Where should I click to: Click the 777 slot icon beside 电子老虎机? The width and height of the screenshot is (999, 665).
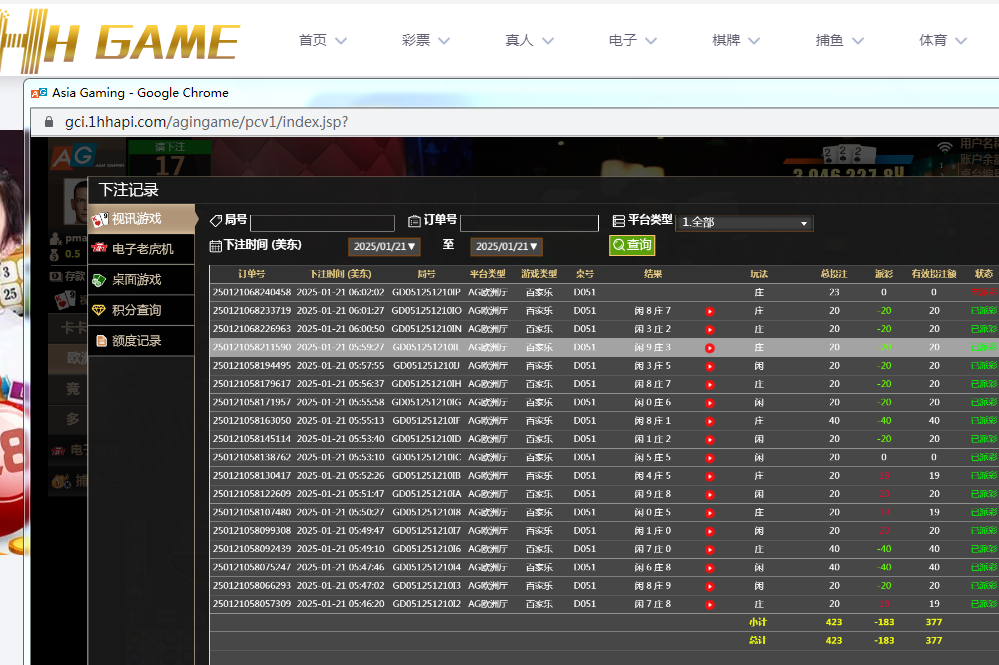[100, 249]
